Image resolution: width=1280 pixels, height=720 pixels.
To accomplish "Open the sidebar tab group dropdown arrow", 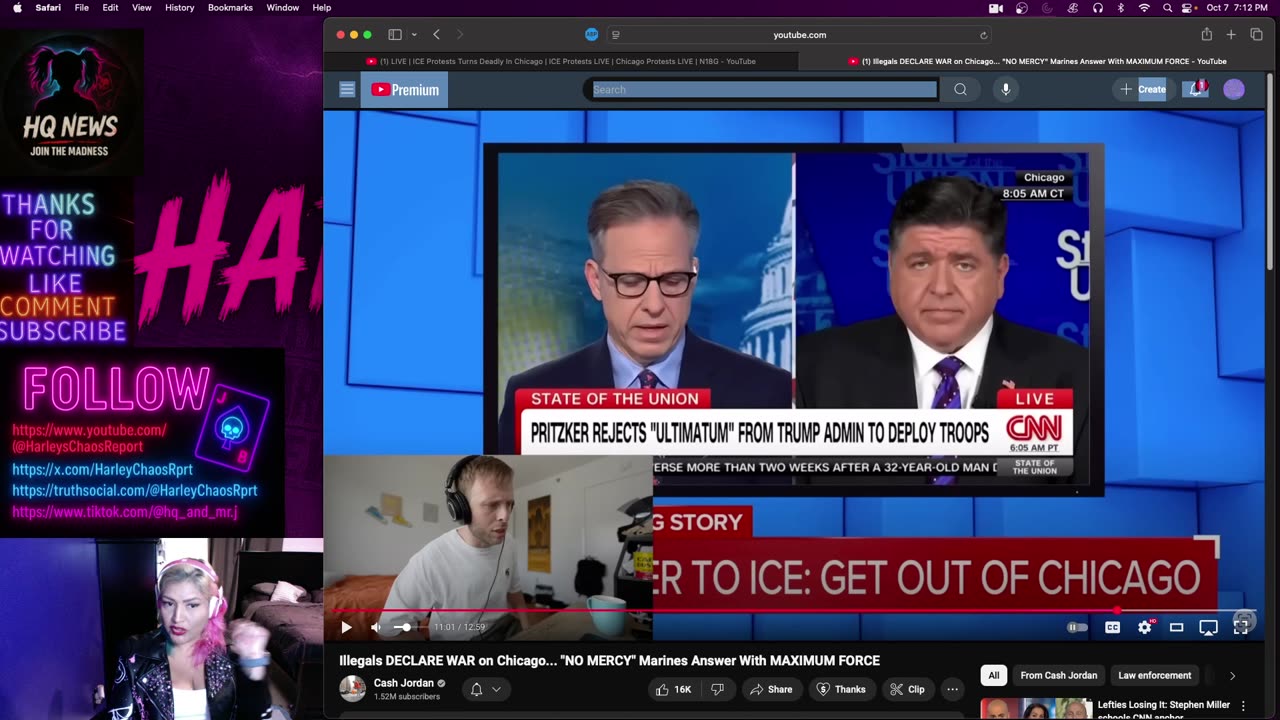I will (414, 35).
